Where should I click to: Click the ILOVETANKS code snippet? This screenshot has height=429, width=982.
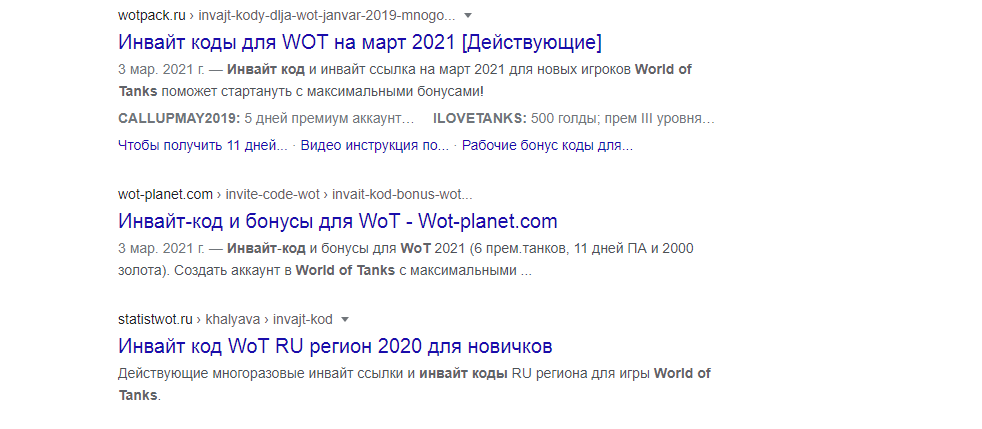[x=574, y=118]
